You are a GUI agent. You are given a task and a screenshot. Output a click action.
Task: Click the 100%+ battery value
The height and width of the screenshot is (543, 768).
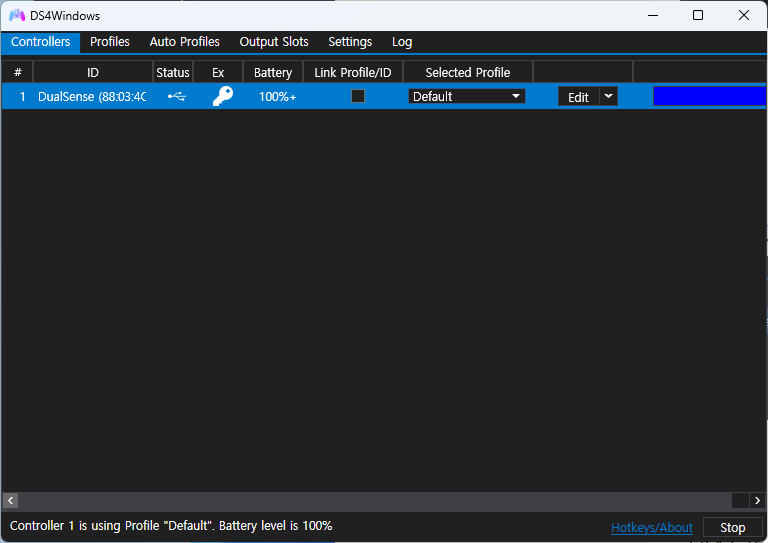click(278, 96)
